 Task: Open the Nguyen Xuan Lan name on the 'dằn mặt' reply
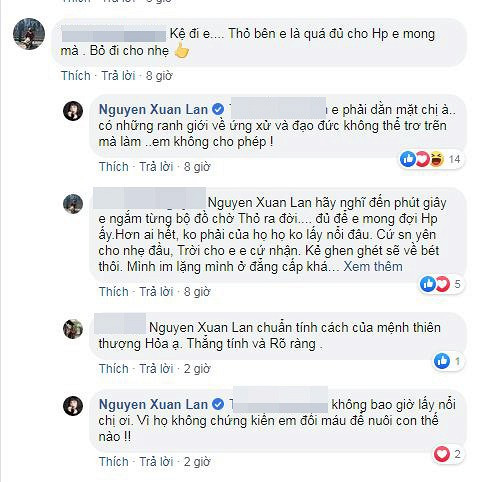tap(153, 110)
